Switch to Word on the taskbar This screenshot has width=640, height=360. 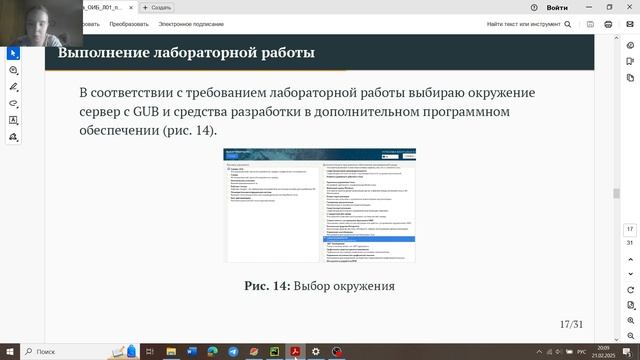(192, 351)
